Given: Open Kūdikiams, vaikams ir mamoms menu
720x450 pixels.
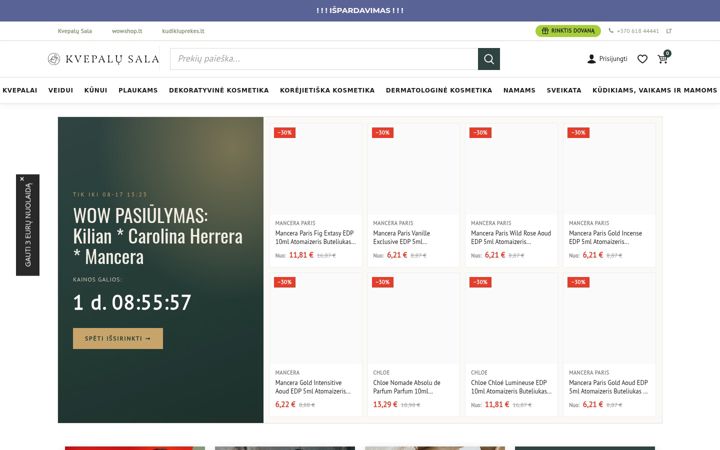Looking at the screenshot, I should tap(654, 90).
